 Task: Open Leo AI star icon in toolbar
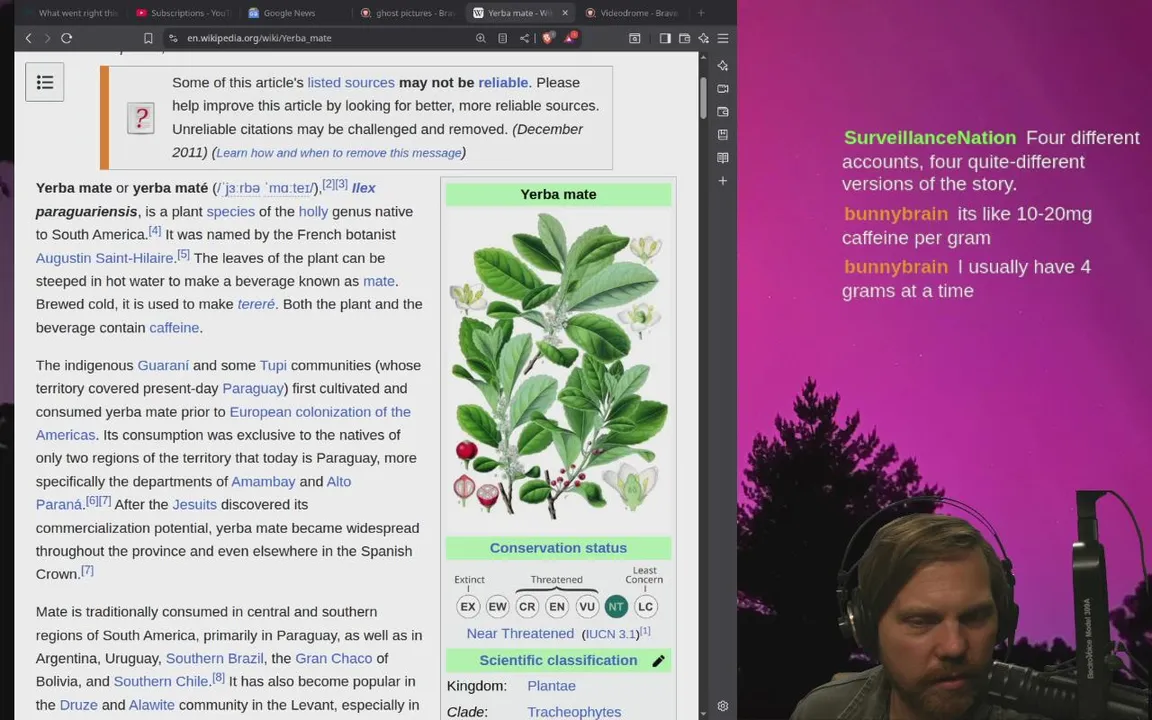pyautogui.click(x=704, y=38)
